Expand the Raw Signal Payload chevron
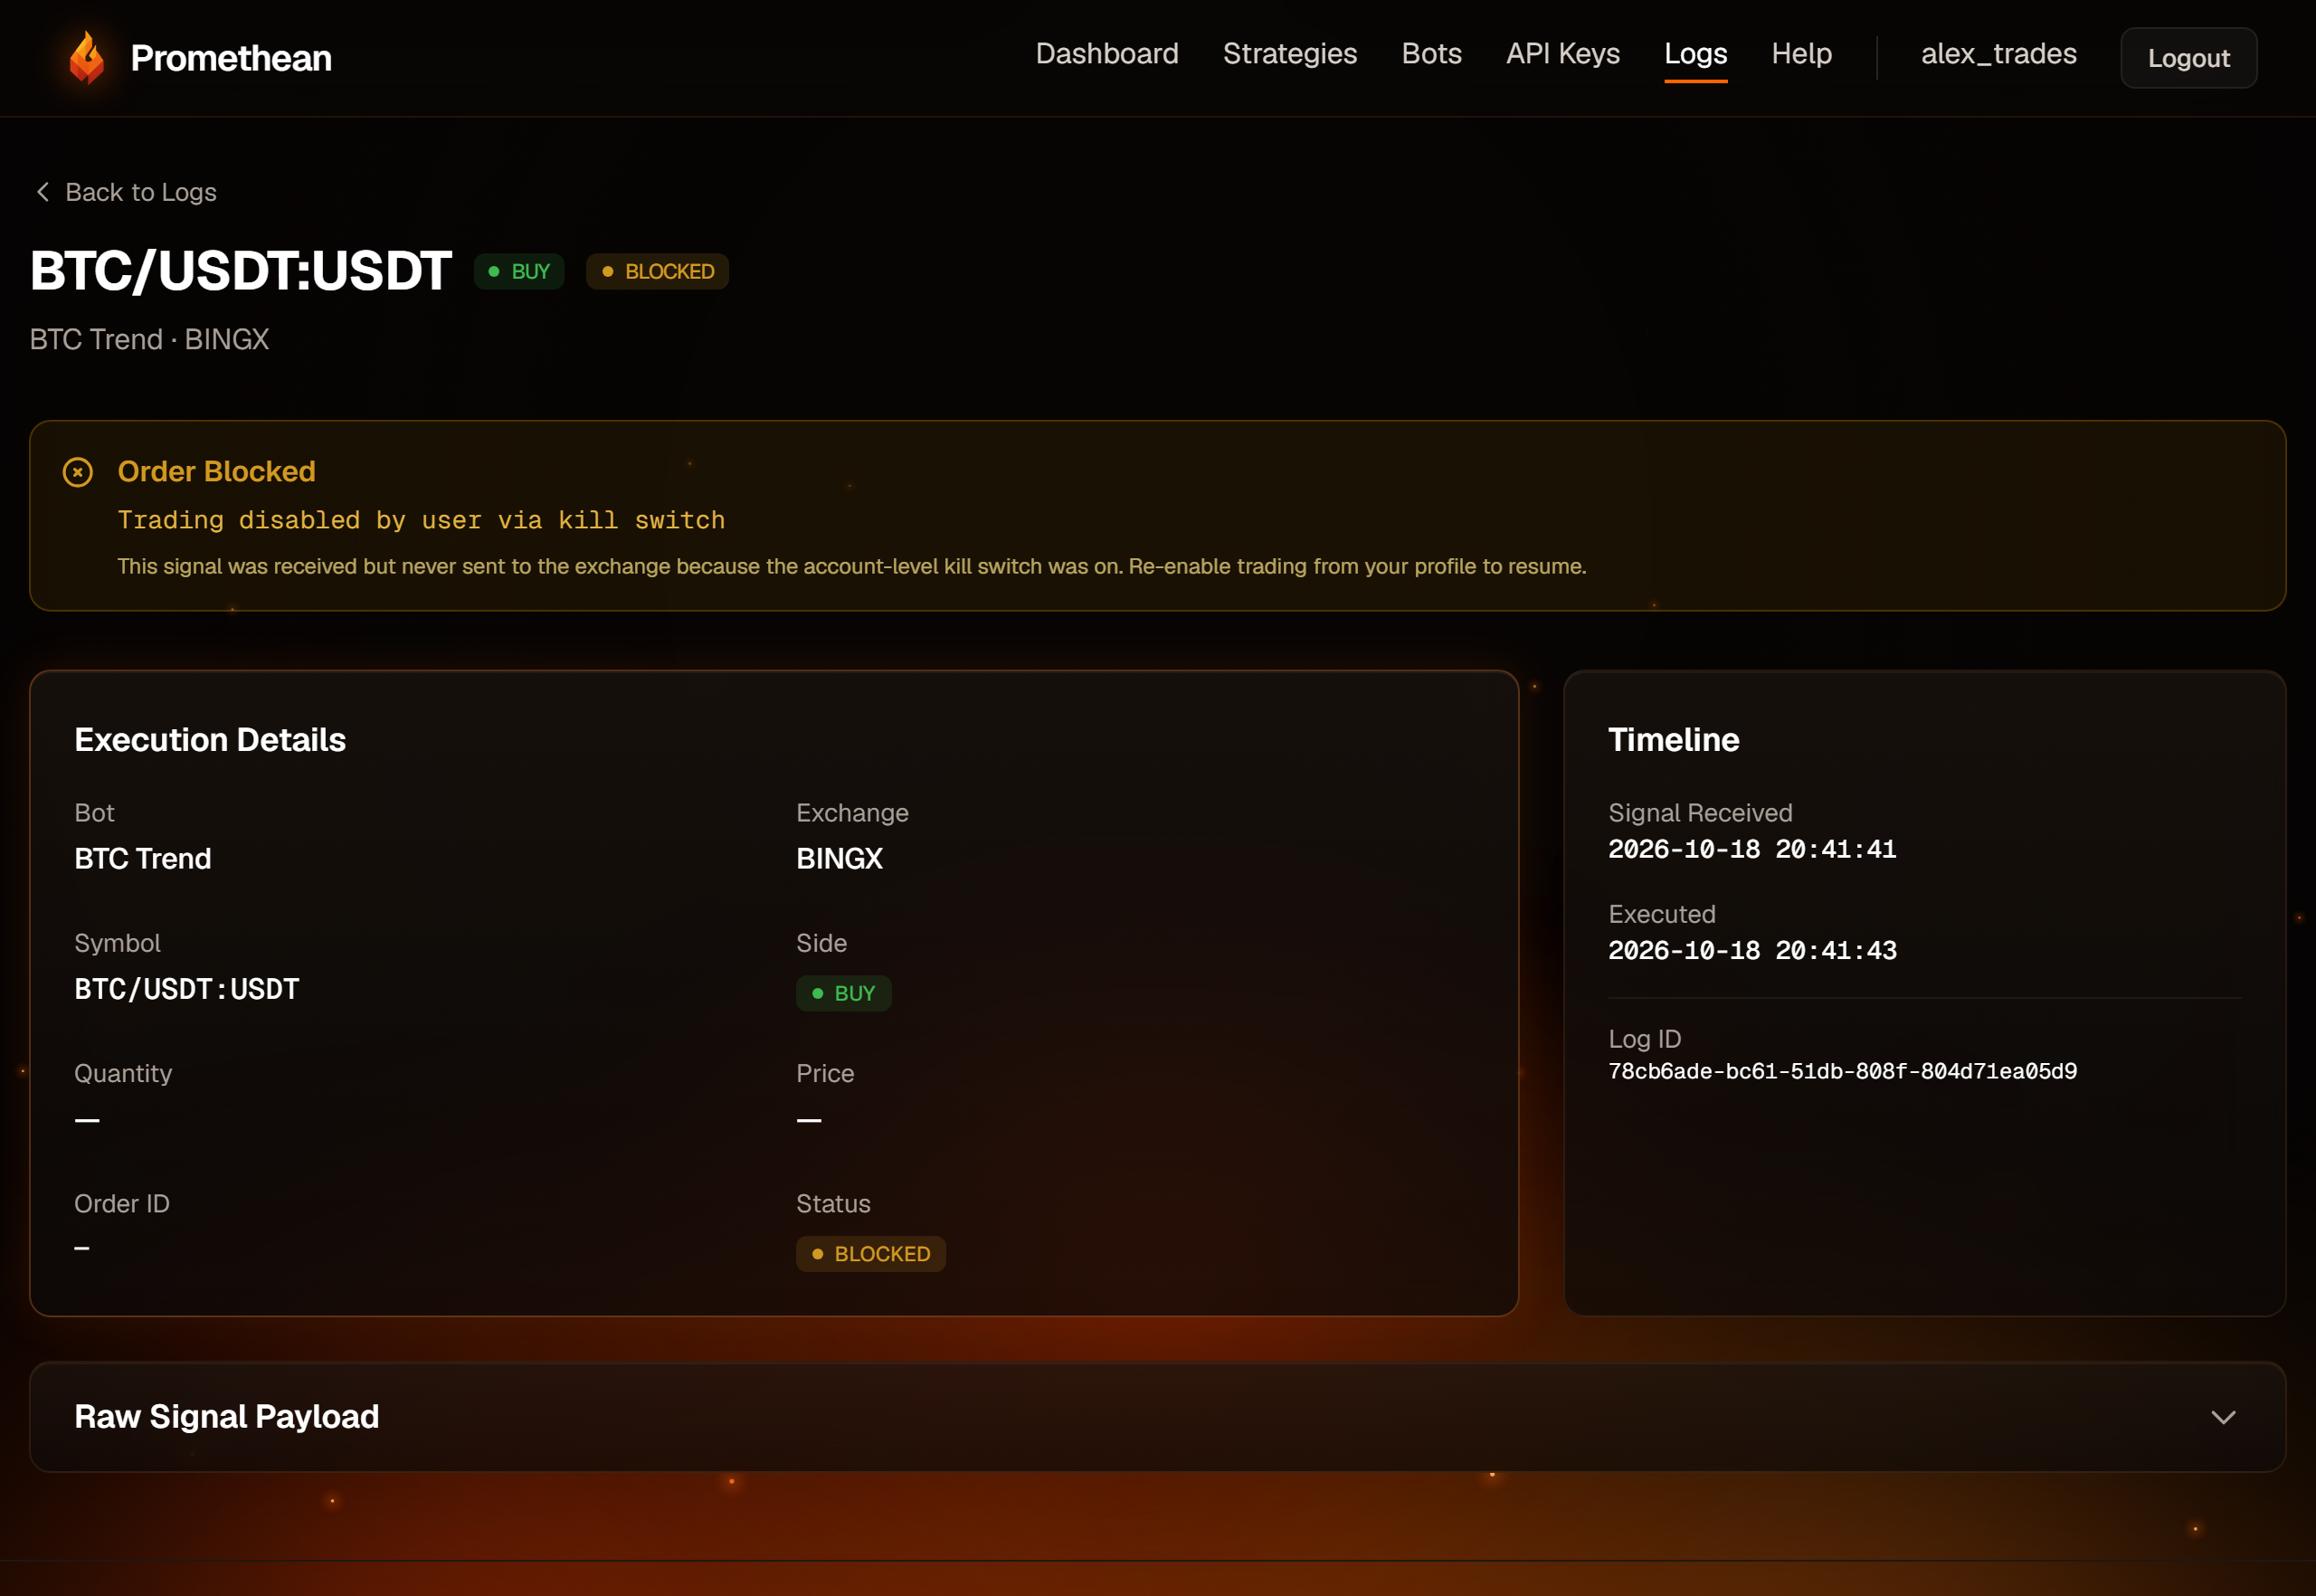 (2223, 1417)
